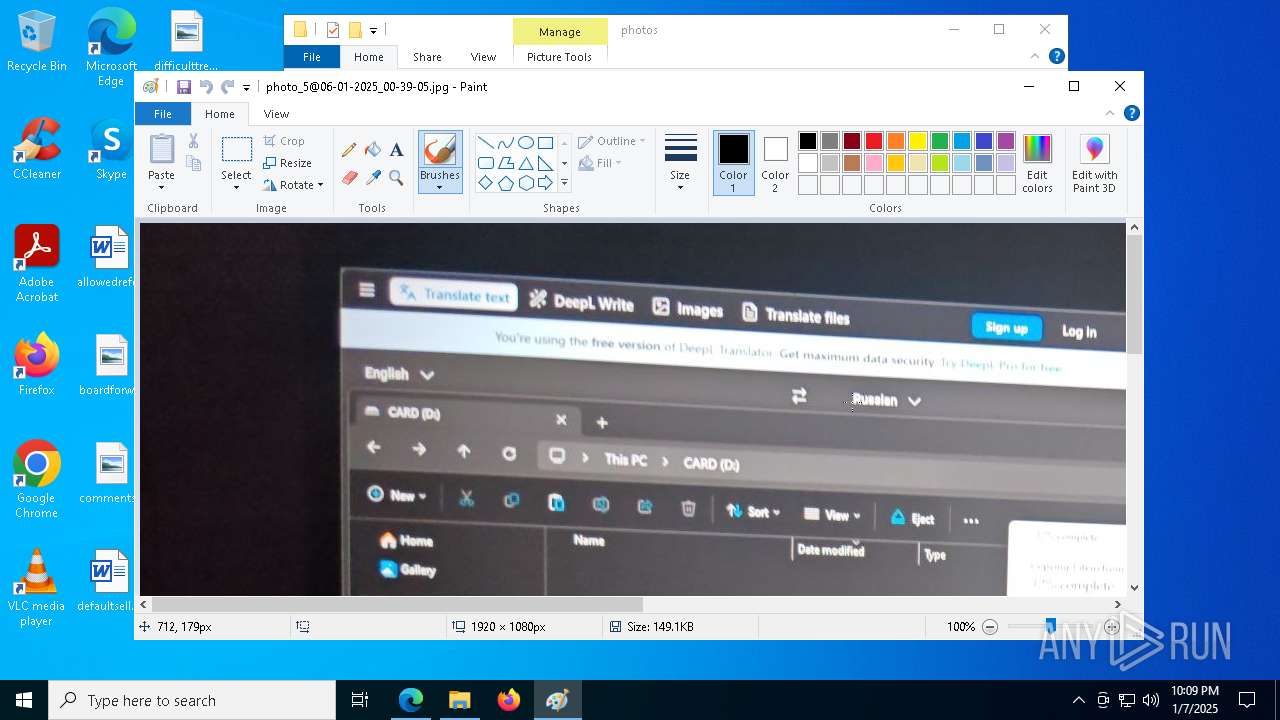
Task: Click the Resize button
Action: pyautogui.click(x=288, y=163)
